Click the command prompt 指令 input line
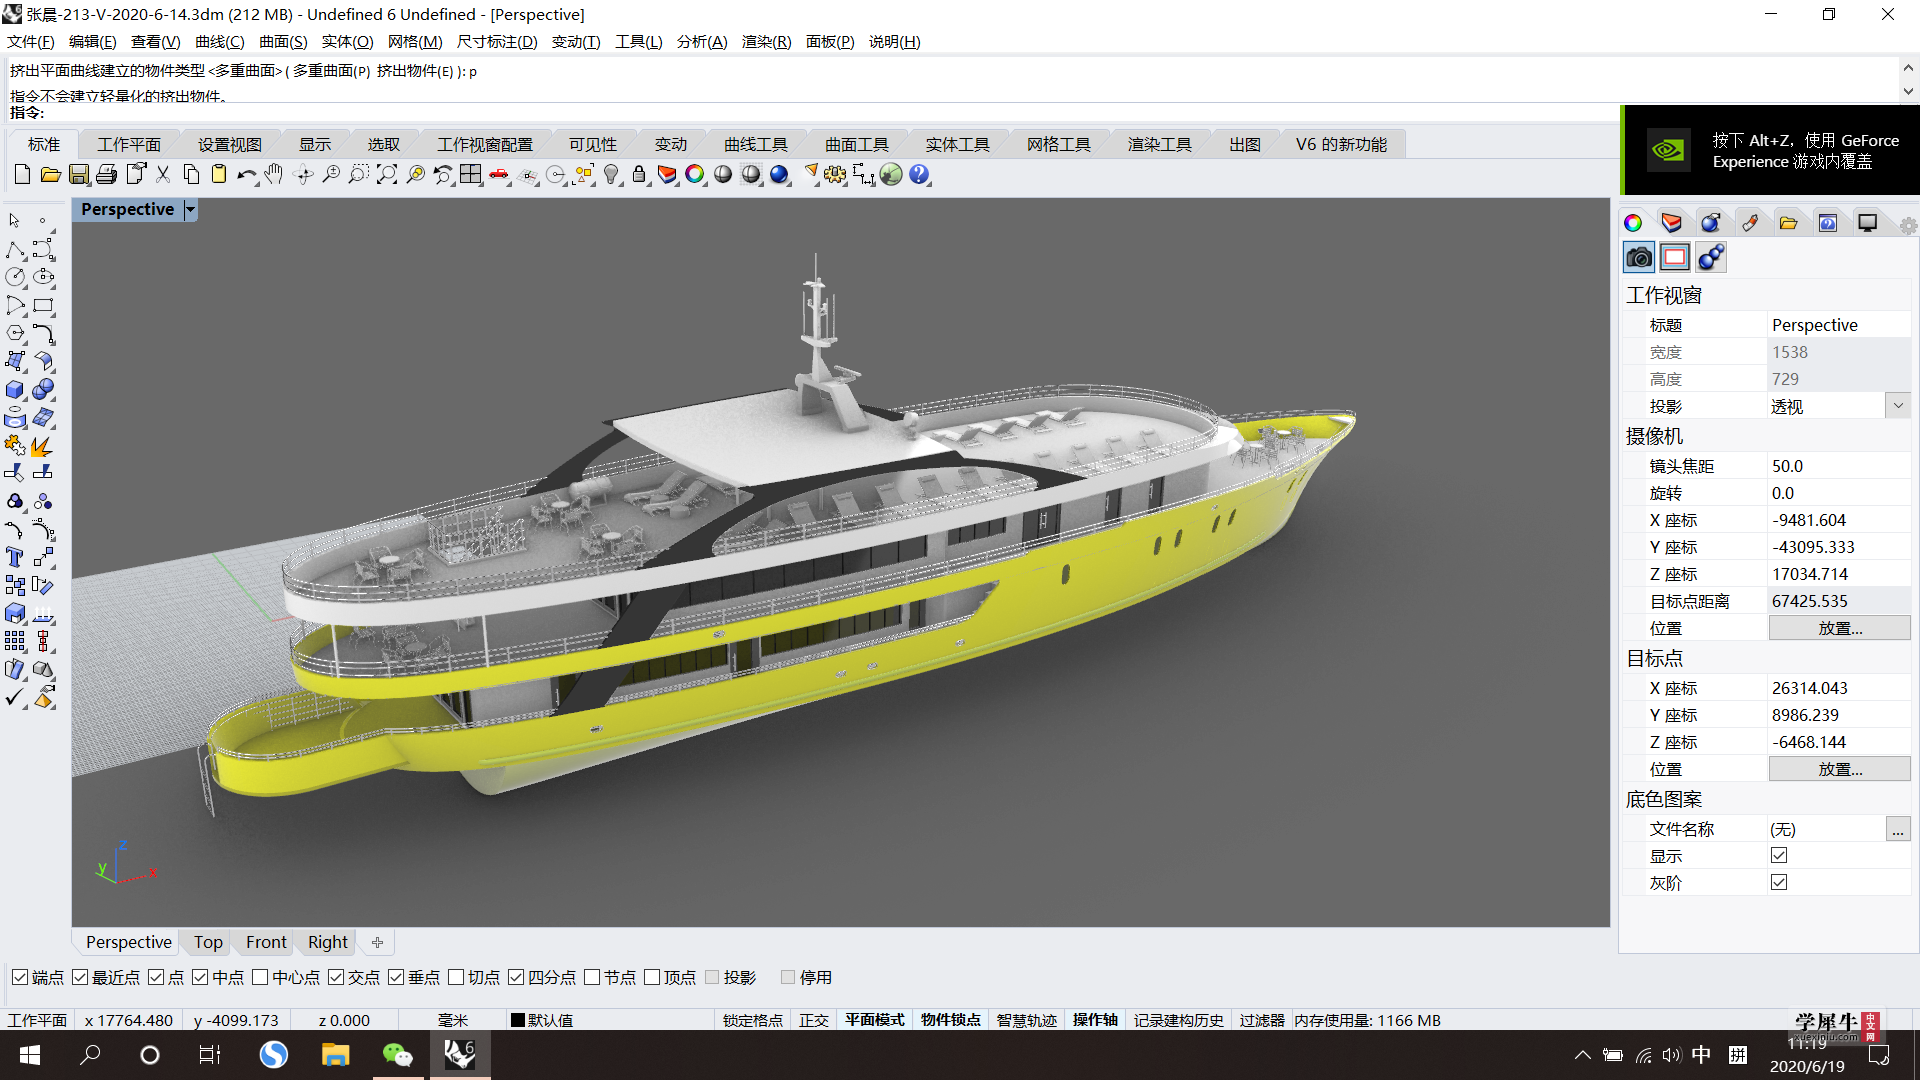Viewport: 1920px width, 1080px height. [x=810, y=113]
